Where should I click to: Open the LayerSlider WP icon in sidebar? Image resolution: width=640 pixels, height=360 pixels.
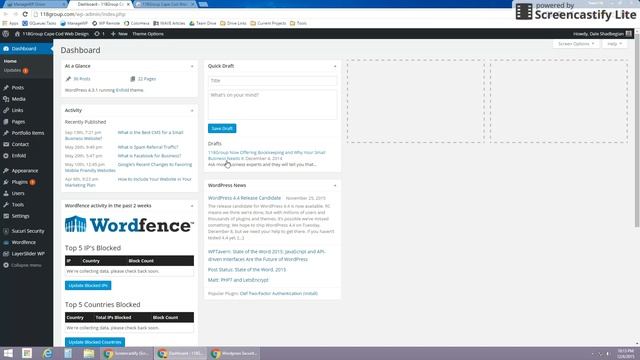click(6, 254)
